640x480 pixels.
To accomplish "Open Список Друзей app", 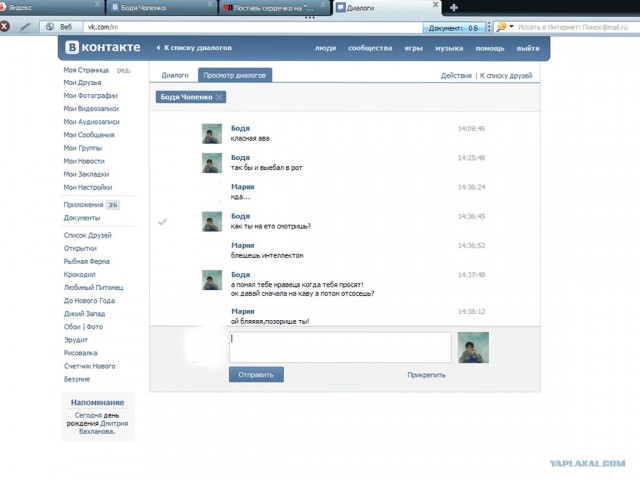I will pyautogui.click(x=87, y=235).
